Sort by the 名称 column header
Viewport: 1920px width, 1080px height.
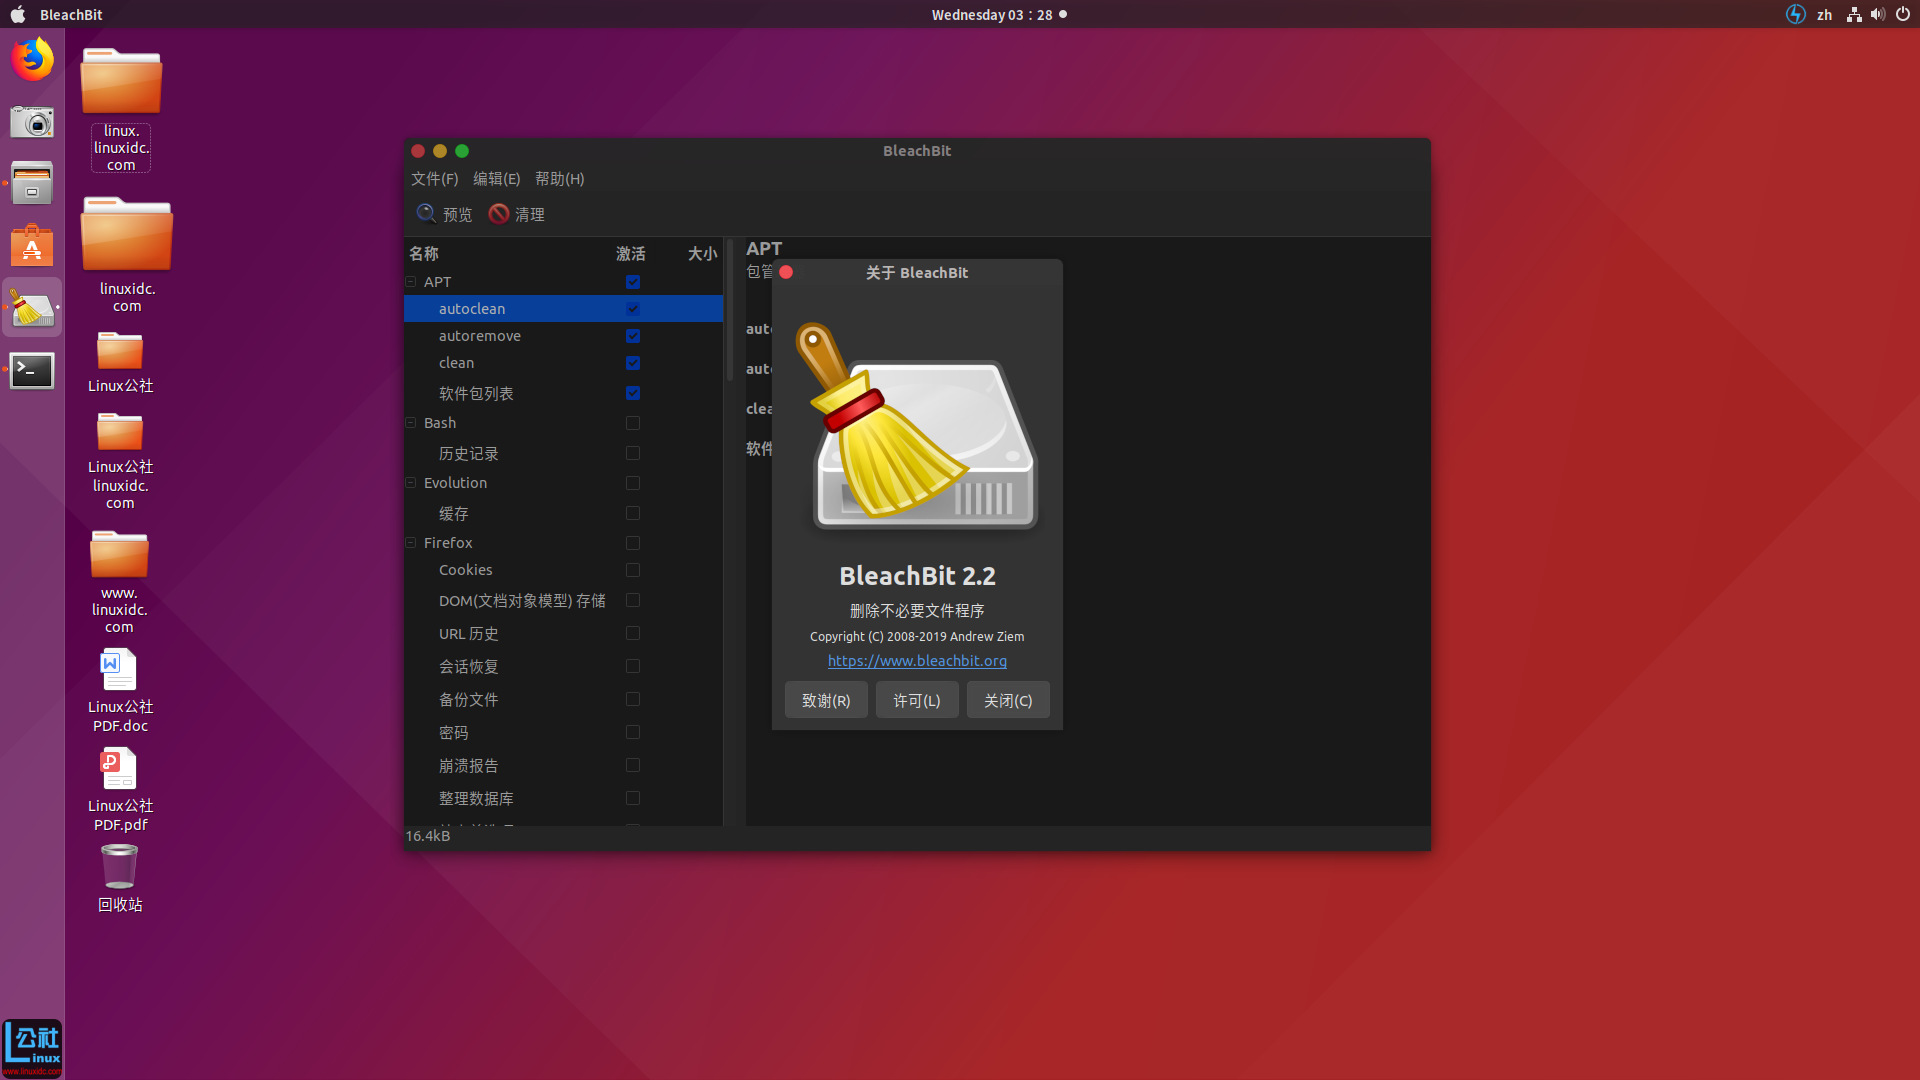pyautogui.click(x=424, y=254)
